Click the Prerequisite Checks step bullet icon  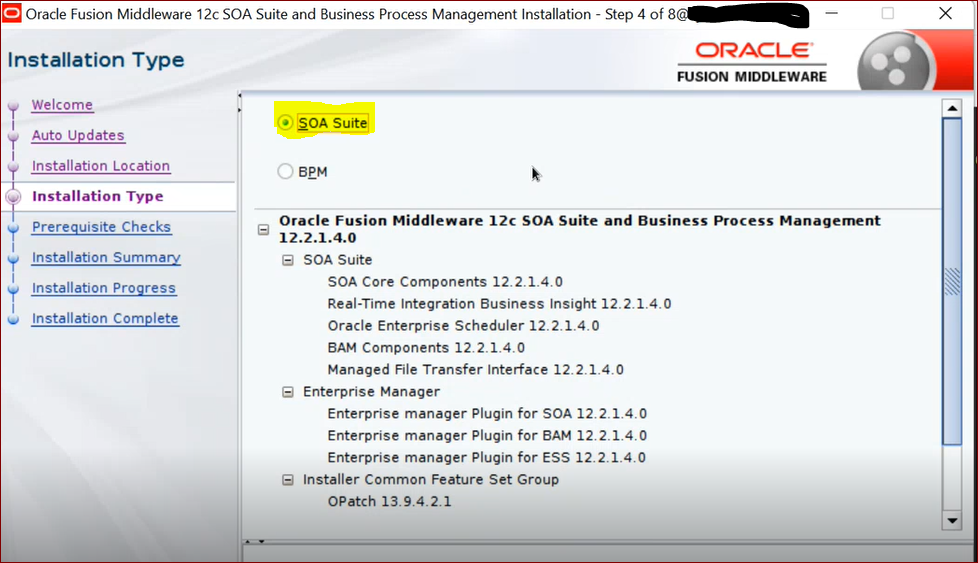tap(13, 228)
